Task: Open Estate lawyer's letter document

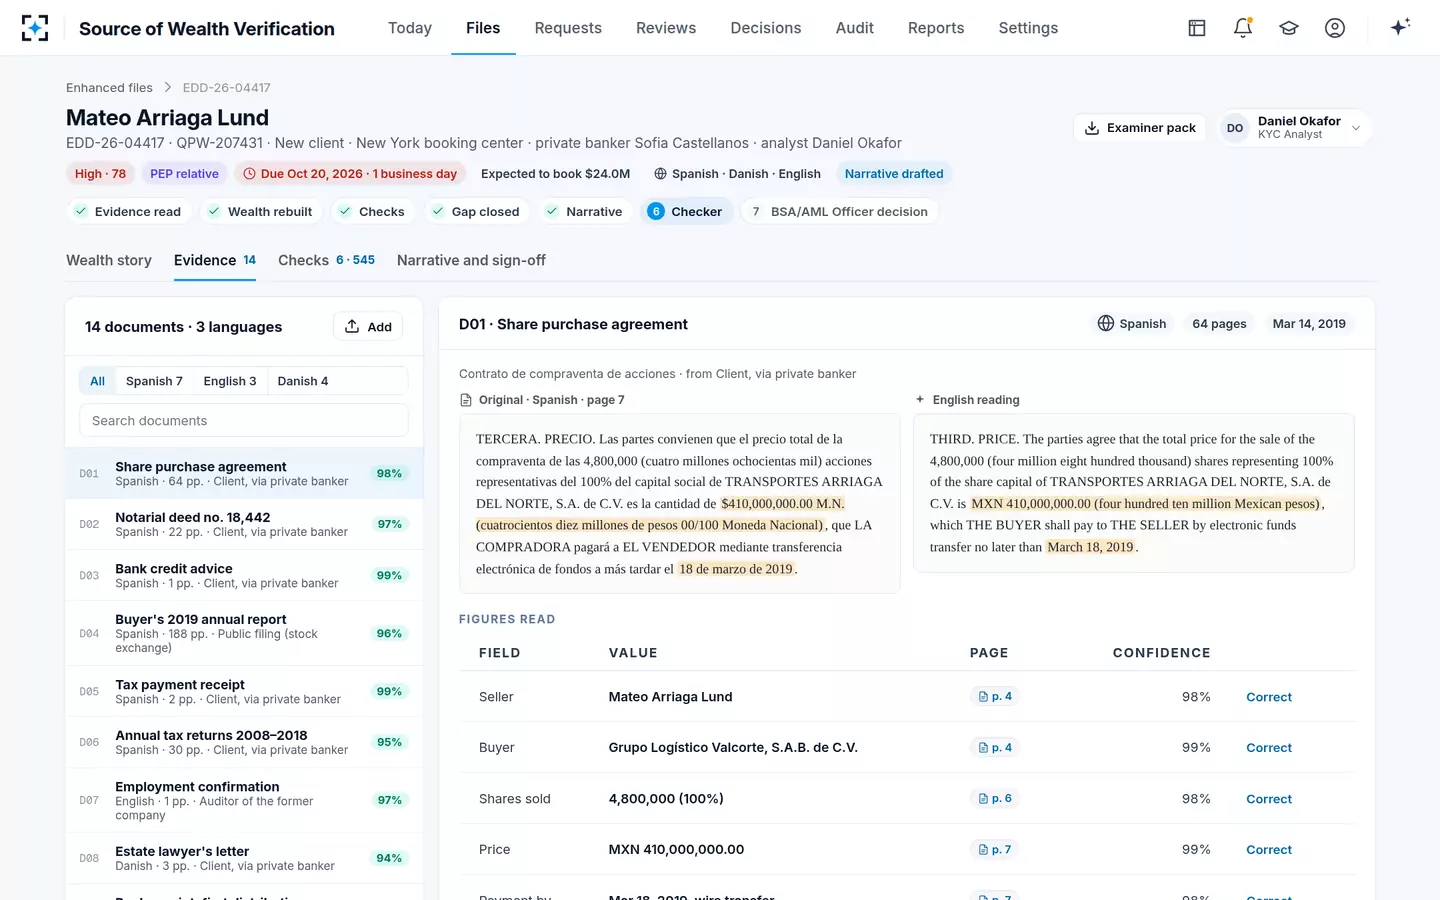Action: [244, 859]
